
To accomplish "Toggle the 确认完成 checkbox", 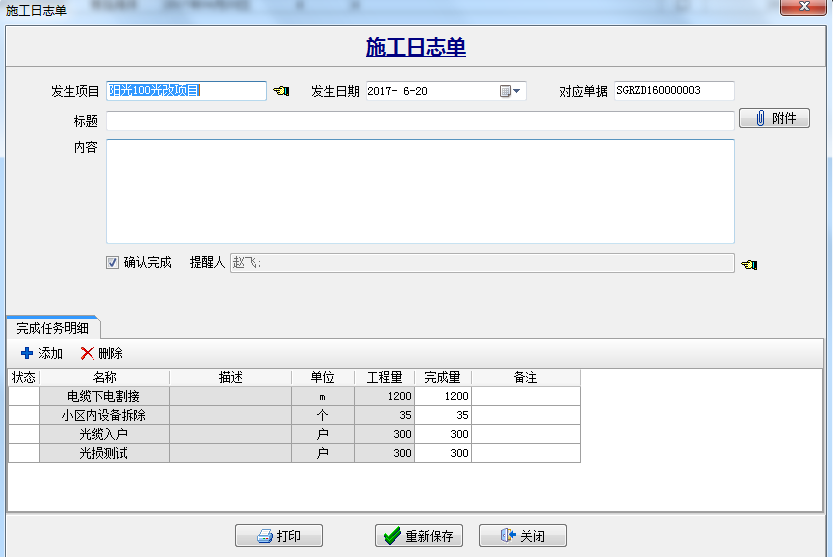I will [x=113, y=263].
